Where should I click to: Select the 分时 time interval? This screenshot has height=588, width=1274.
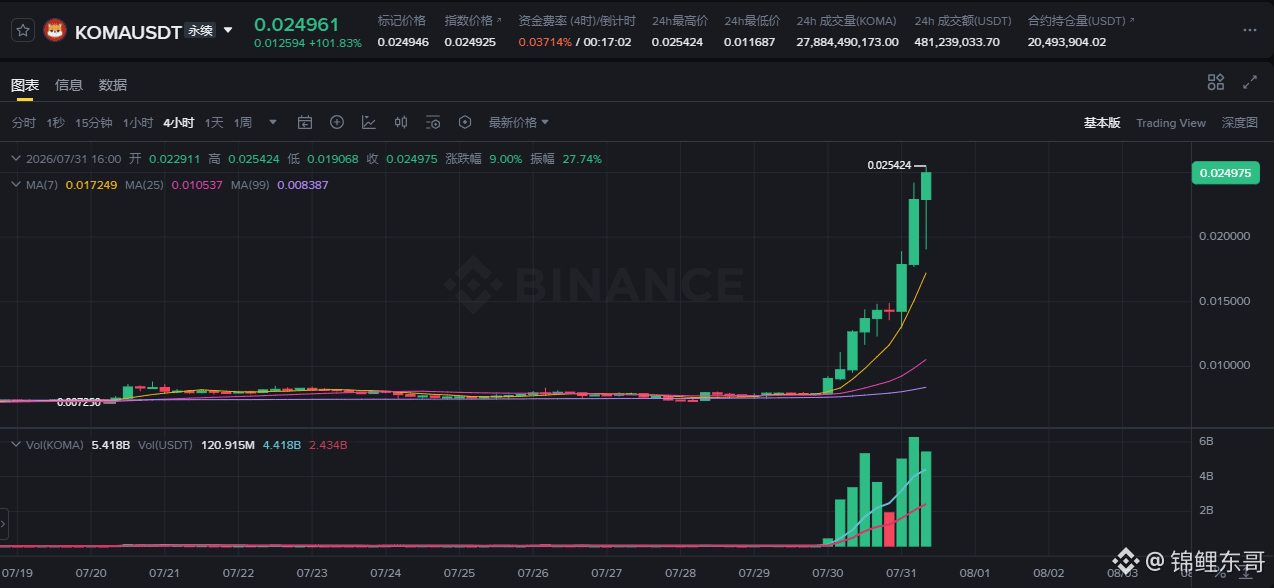[23, 123]
